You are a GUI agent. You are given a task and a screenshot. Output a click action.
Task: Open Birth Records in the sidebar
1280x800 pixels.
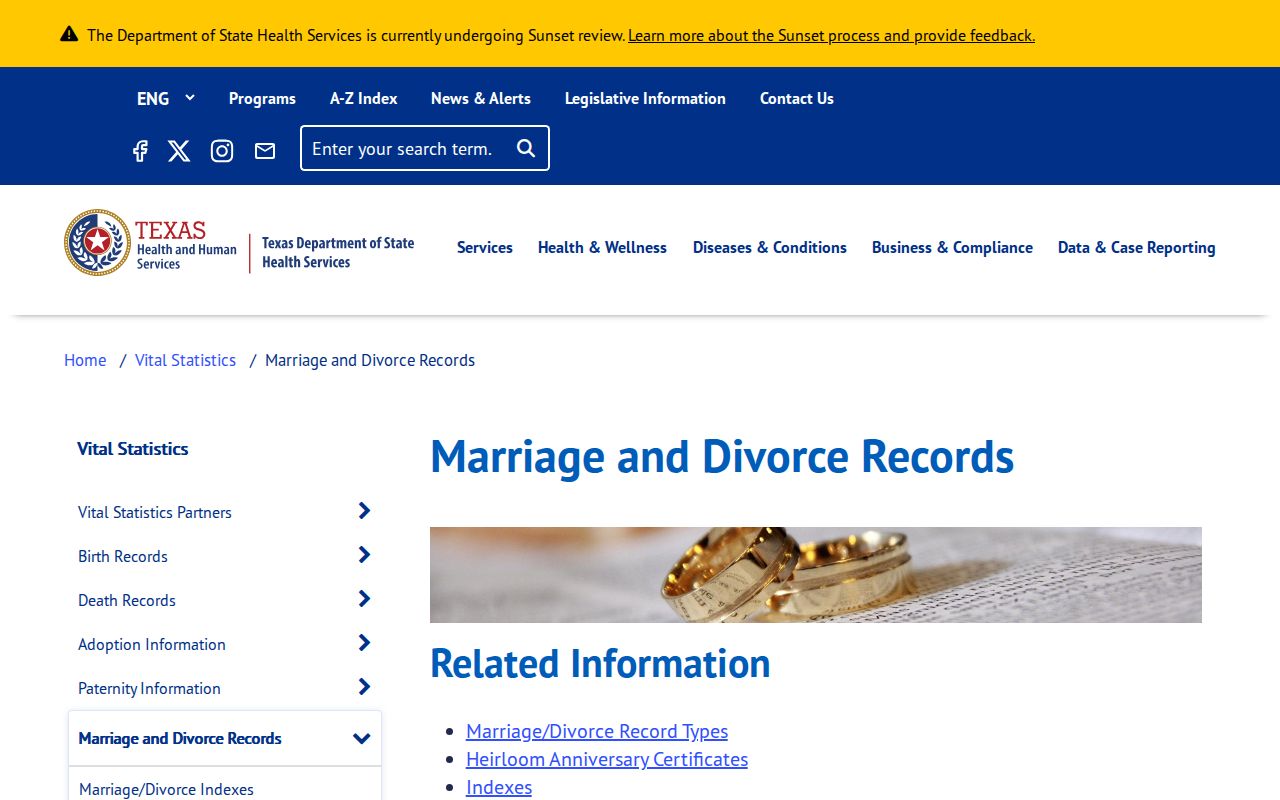point(123,556)
